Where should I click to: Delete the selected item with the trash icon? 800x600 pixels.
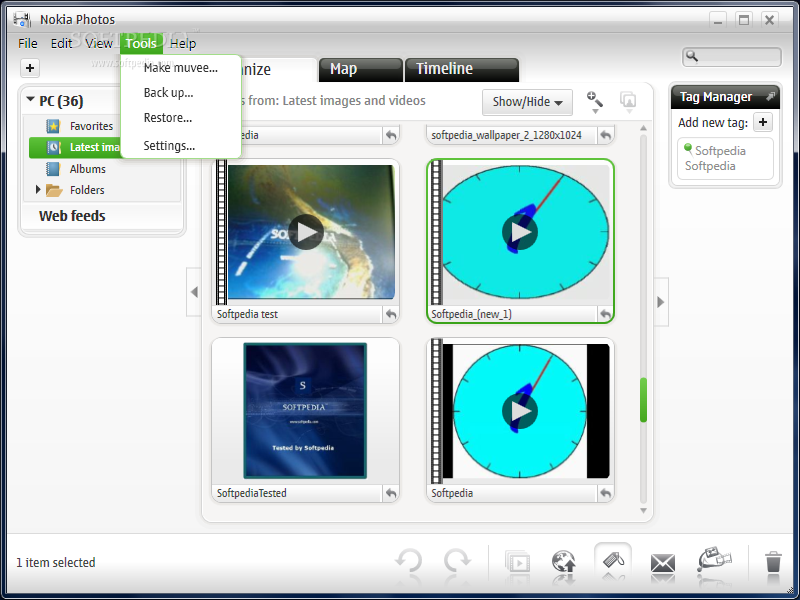tap(773, 562)
